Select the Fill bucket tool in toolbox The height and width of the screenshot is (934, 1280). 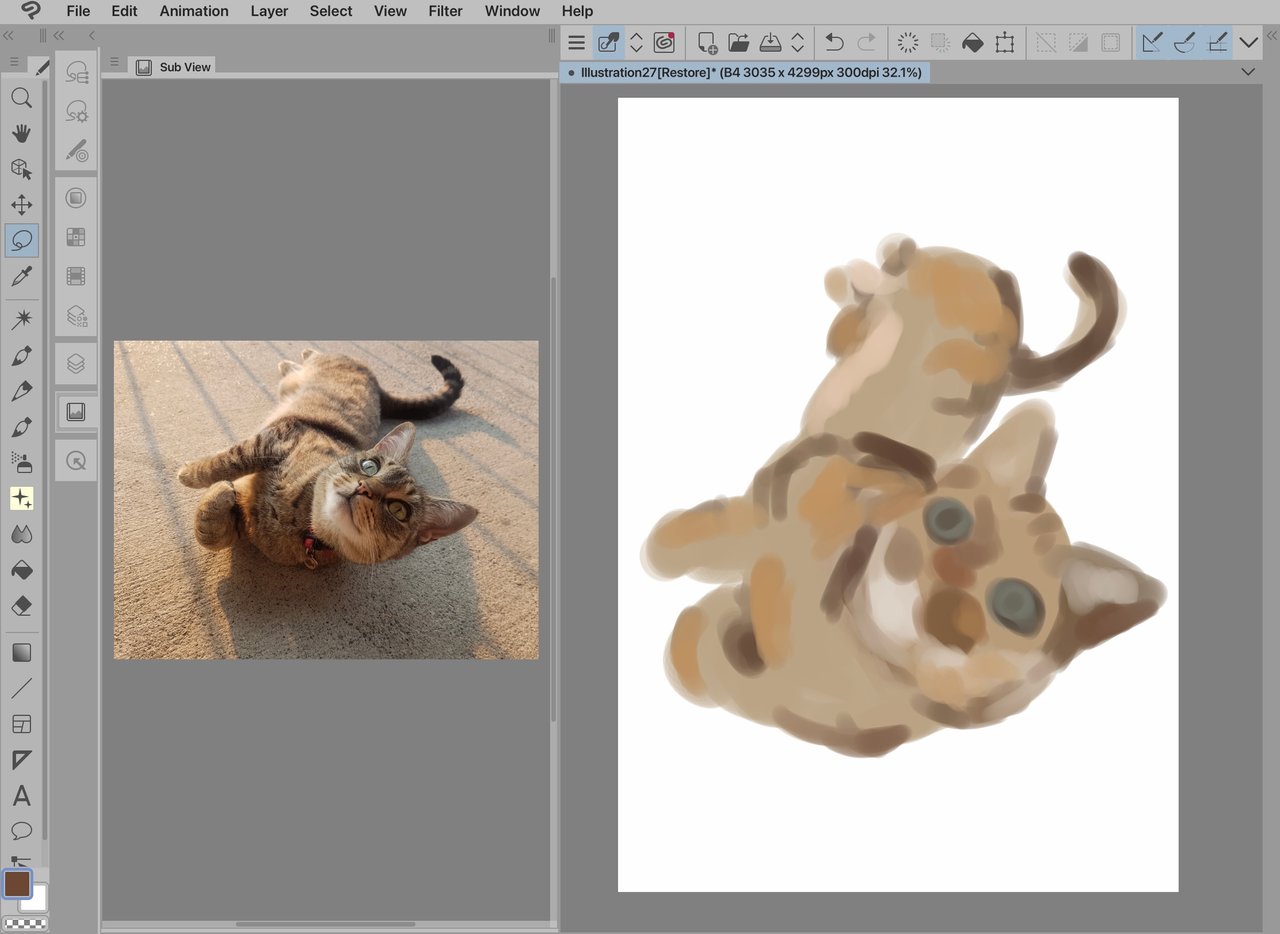pos(21,570)
